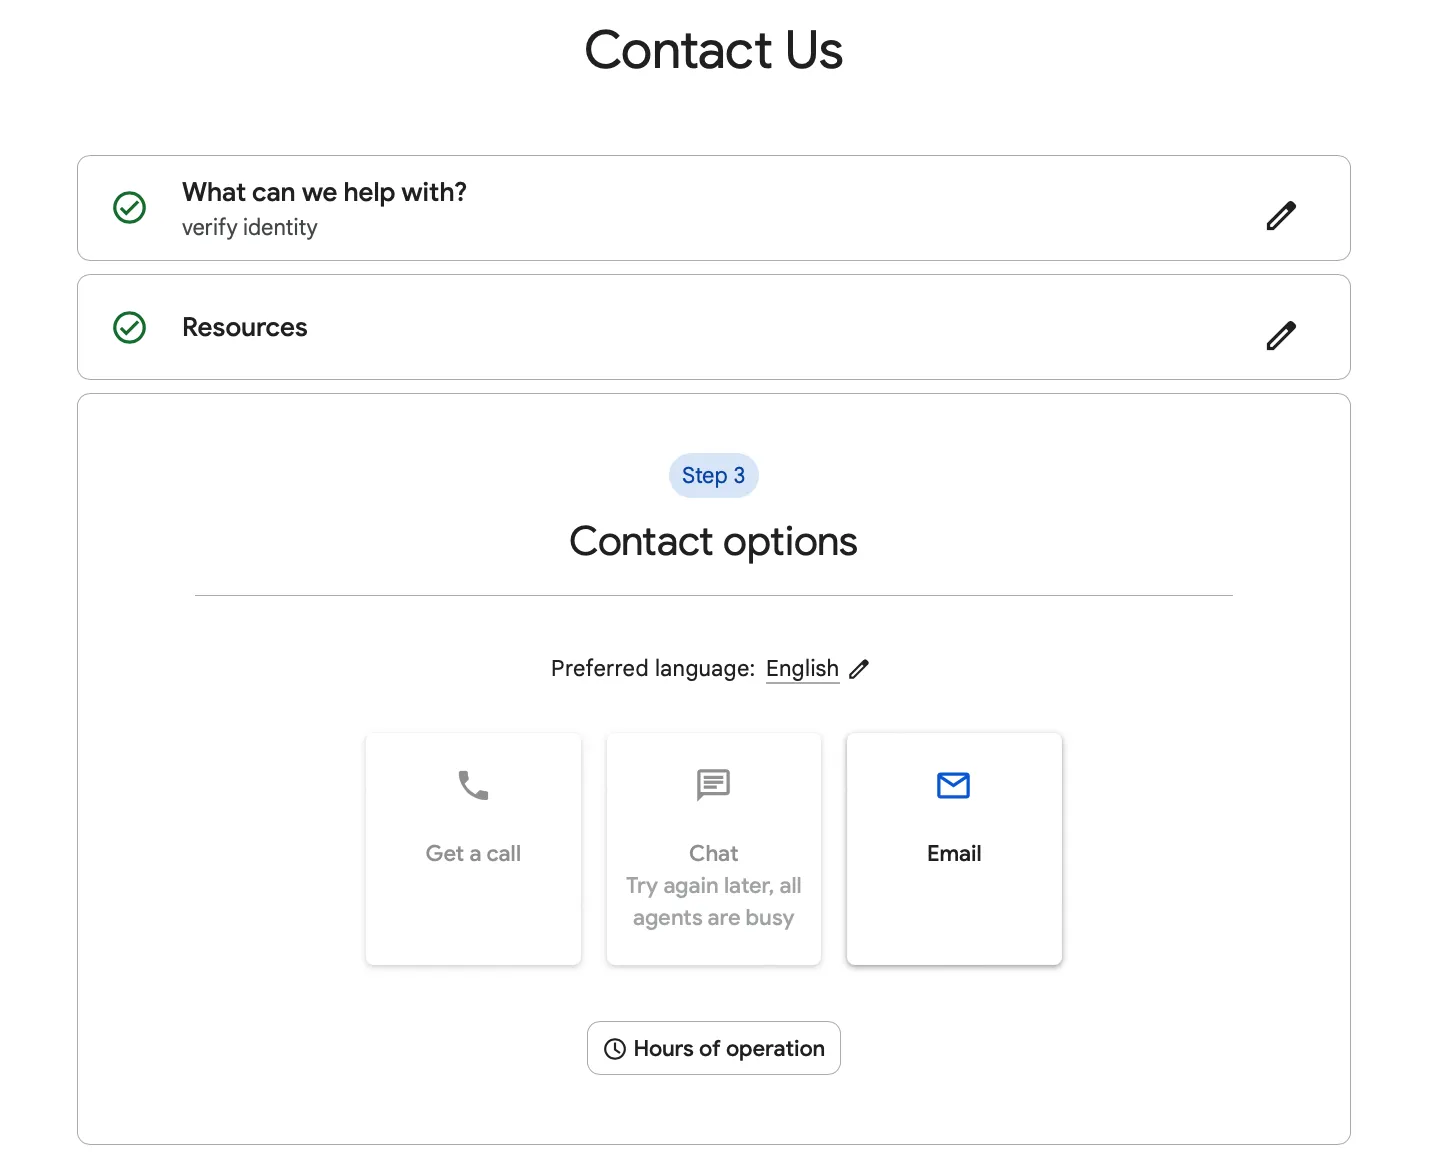Click the clock icon in Hours of operation
Viewport: 1436px width, 1172px height.
point(615,1049)
